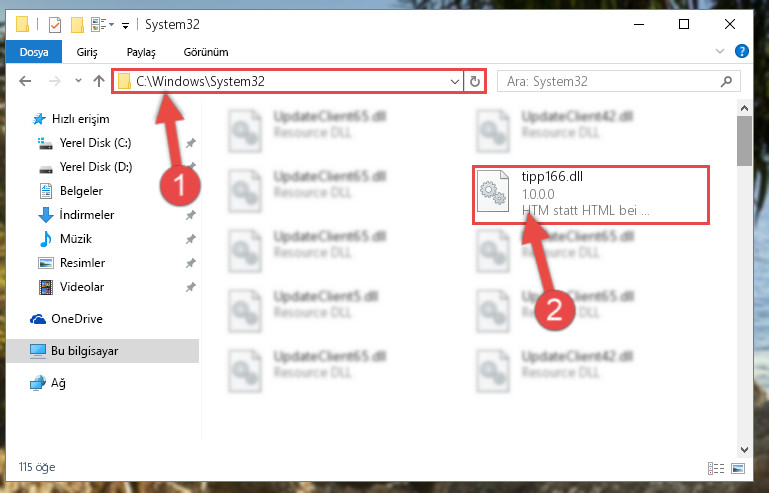The width and height of the screenshot is (769, 493).
Task: Open the Görünüm ribbon tab
Action: [206, 52]
